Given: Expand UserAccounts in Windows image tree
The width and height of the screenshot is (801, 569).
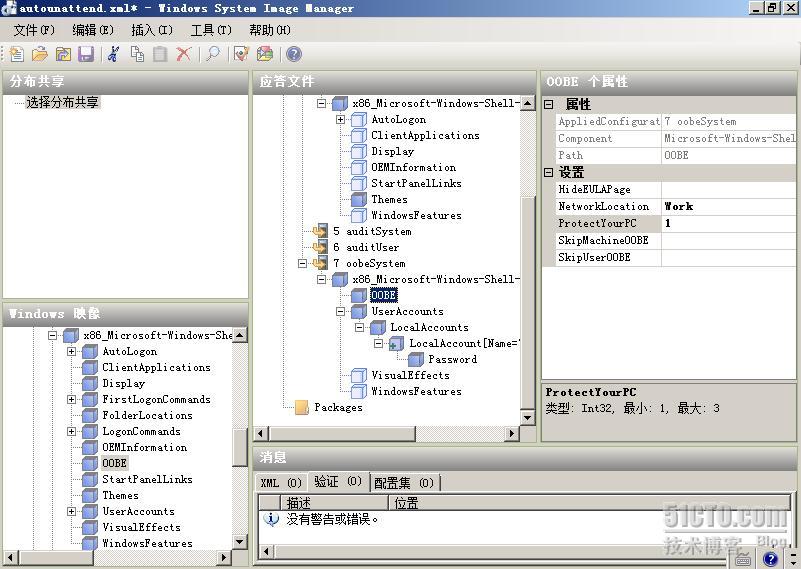Looking at the screenshot, I should pos(72,511).
